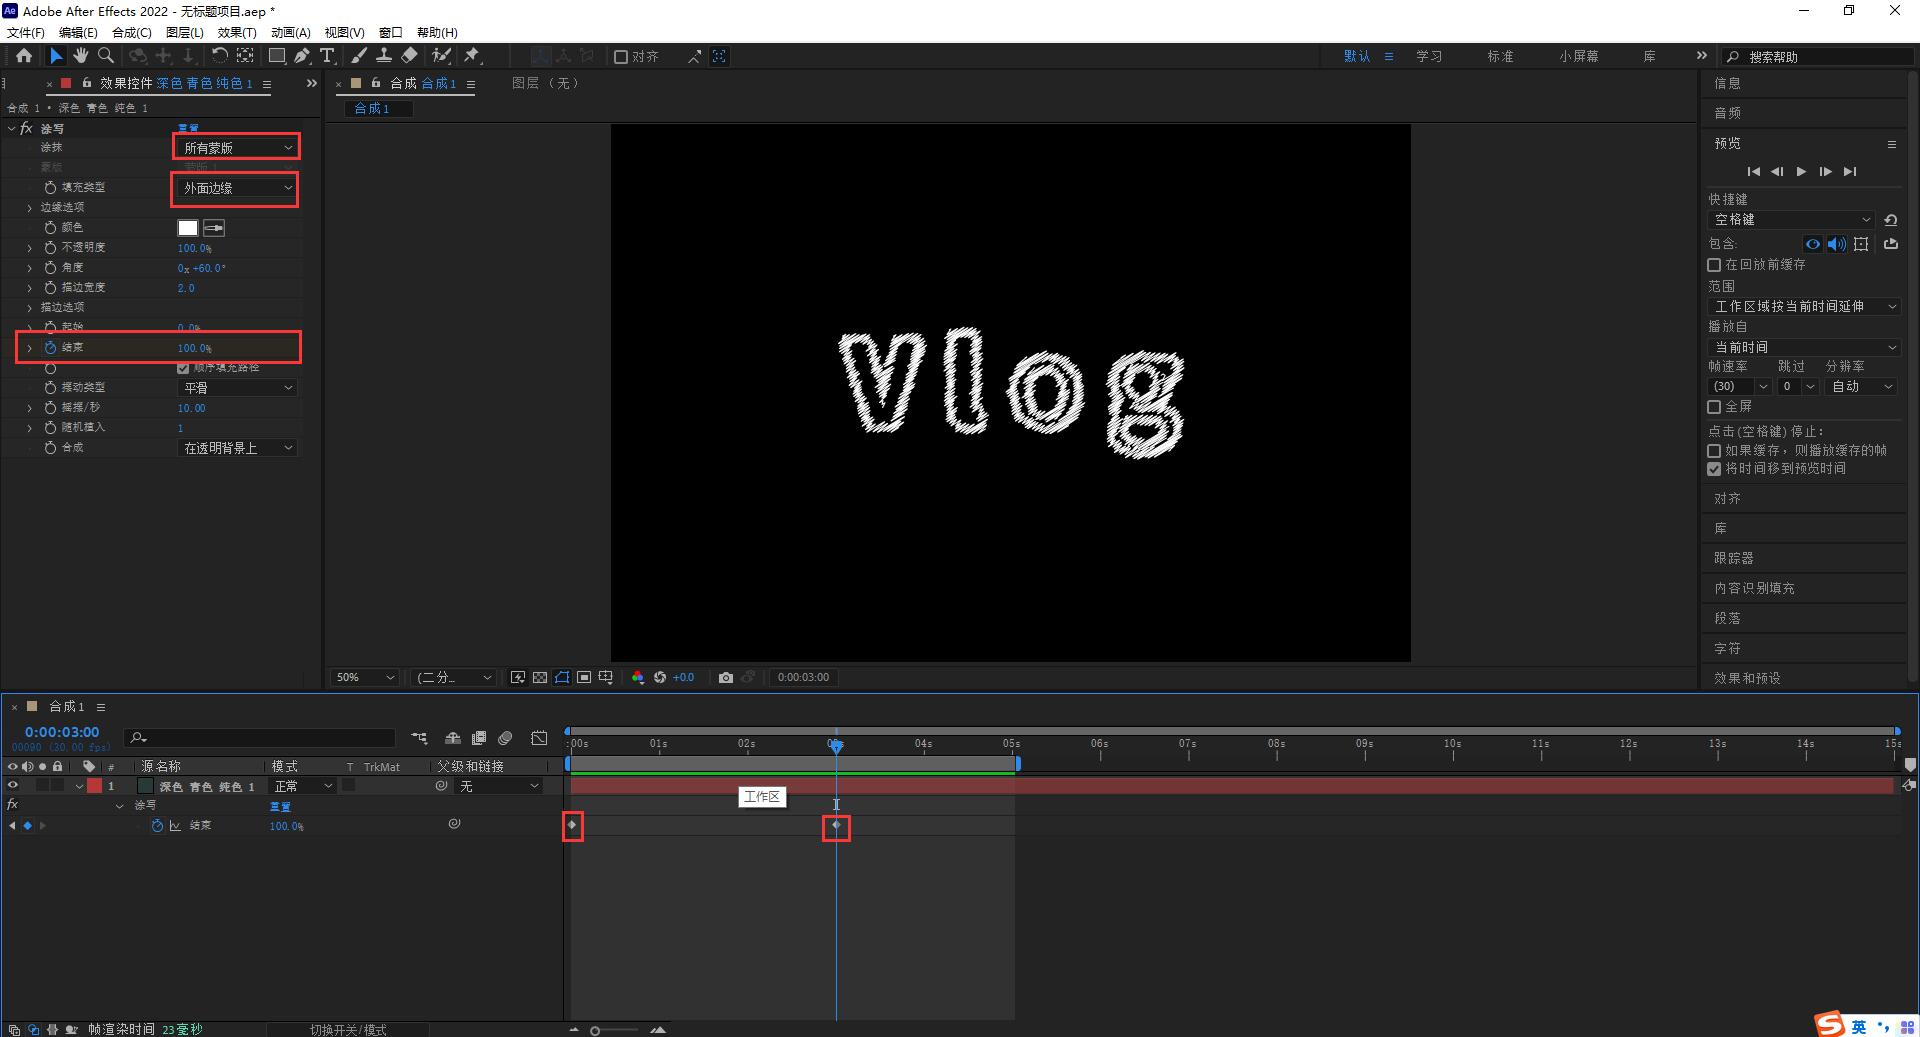Open the 涂抹 所有蒙版 dropdown
1920x1037 pixels.
[237, 148]
